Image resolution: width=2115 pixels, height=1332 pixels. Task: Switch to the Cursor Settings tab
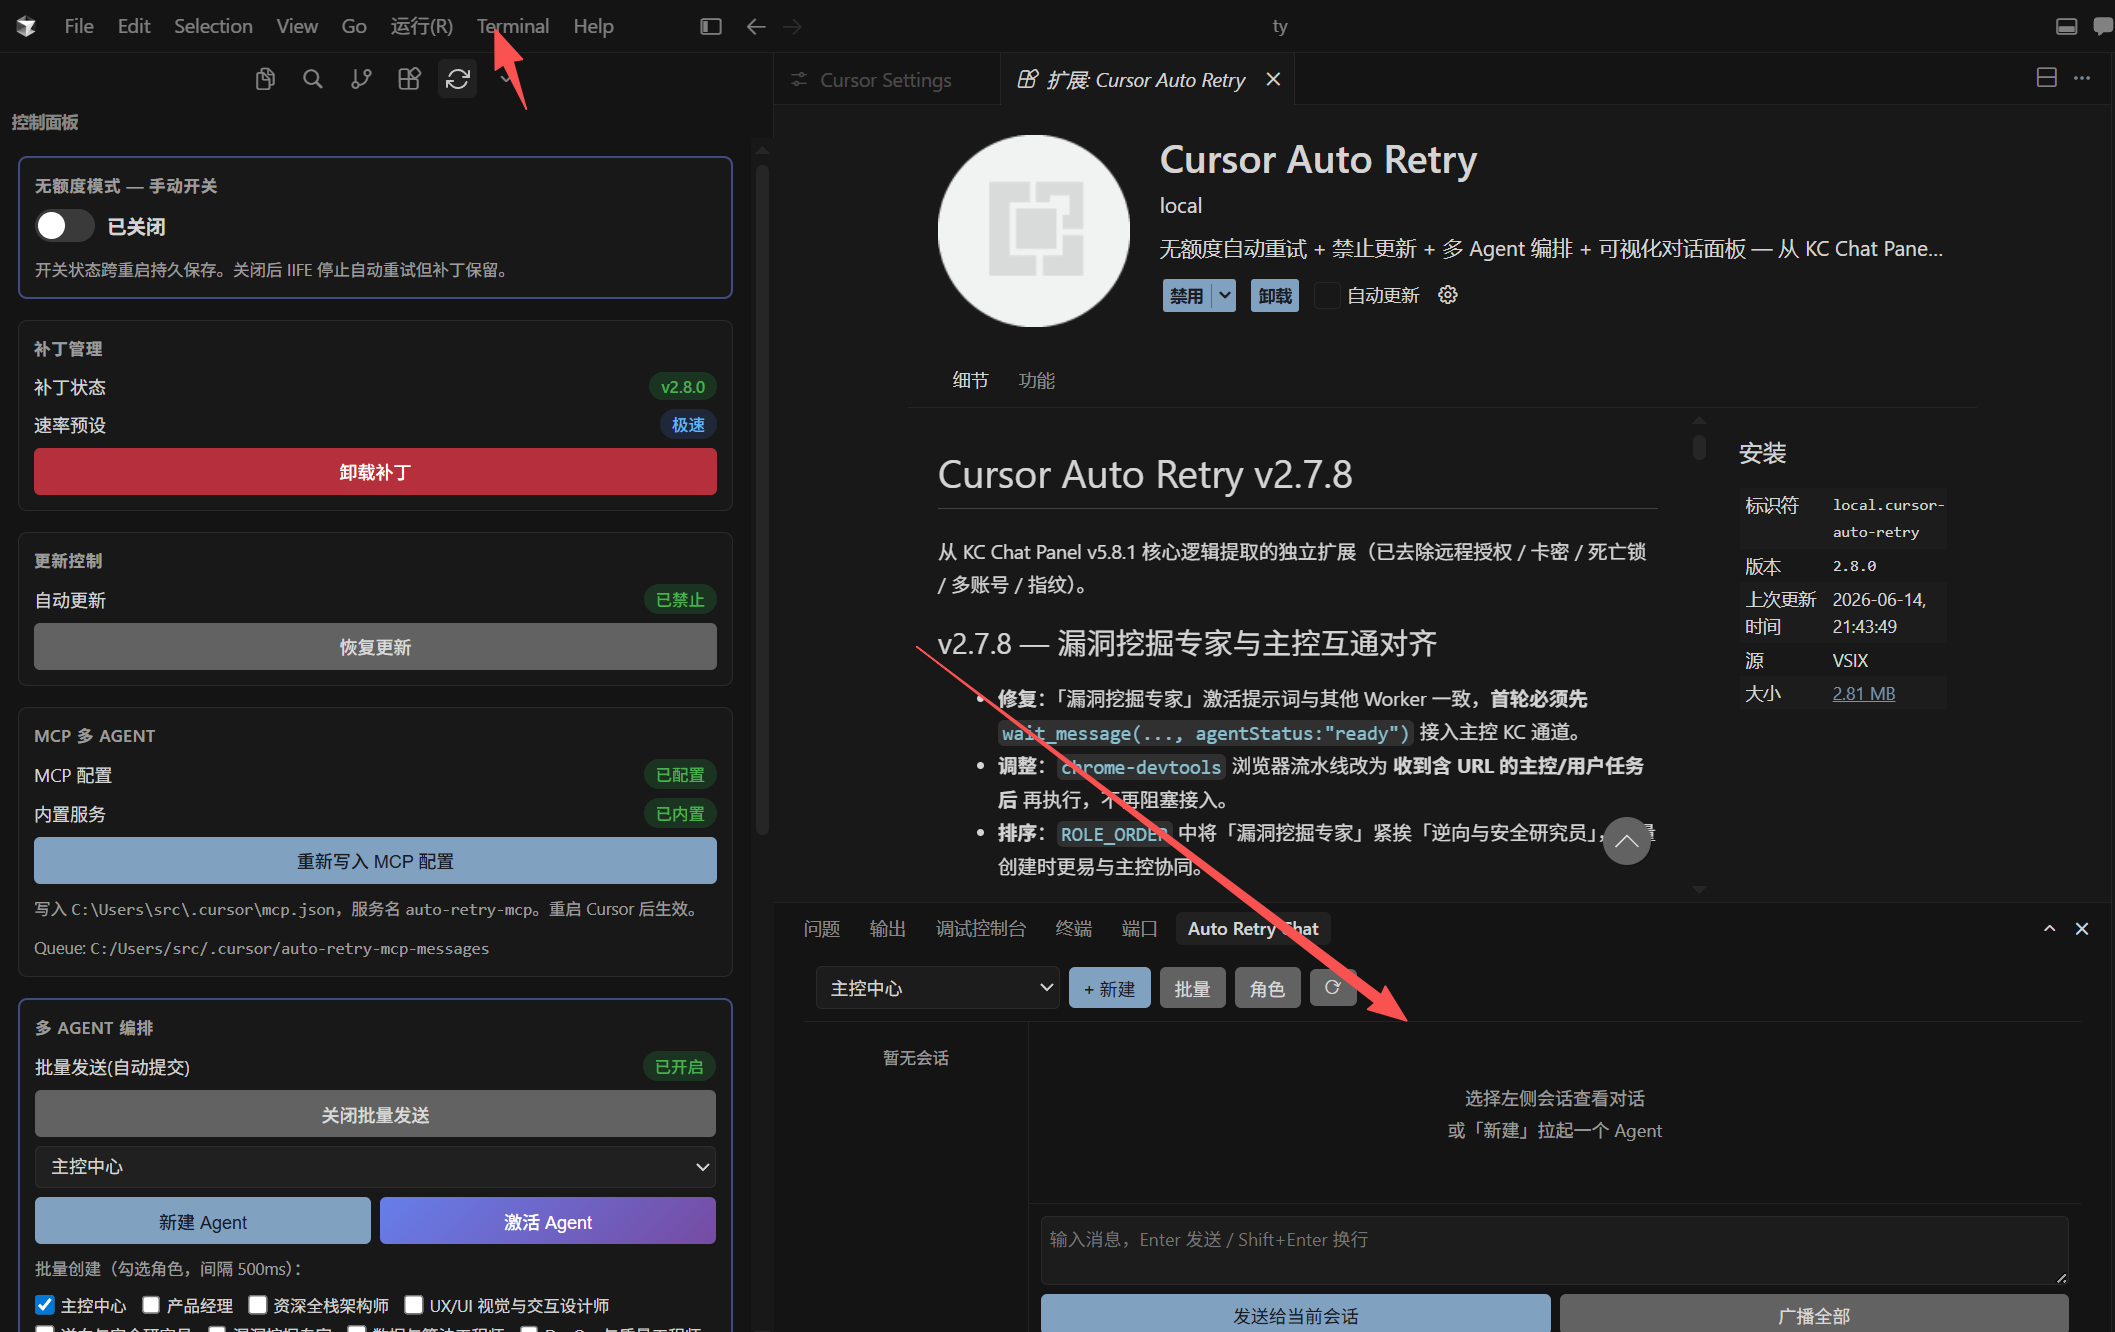tap(886, 79)
